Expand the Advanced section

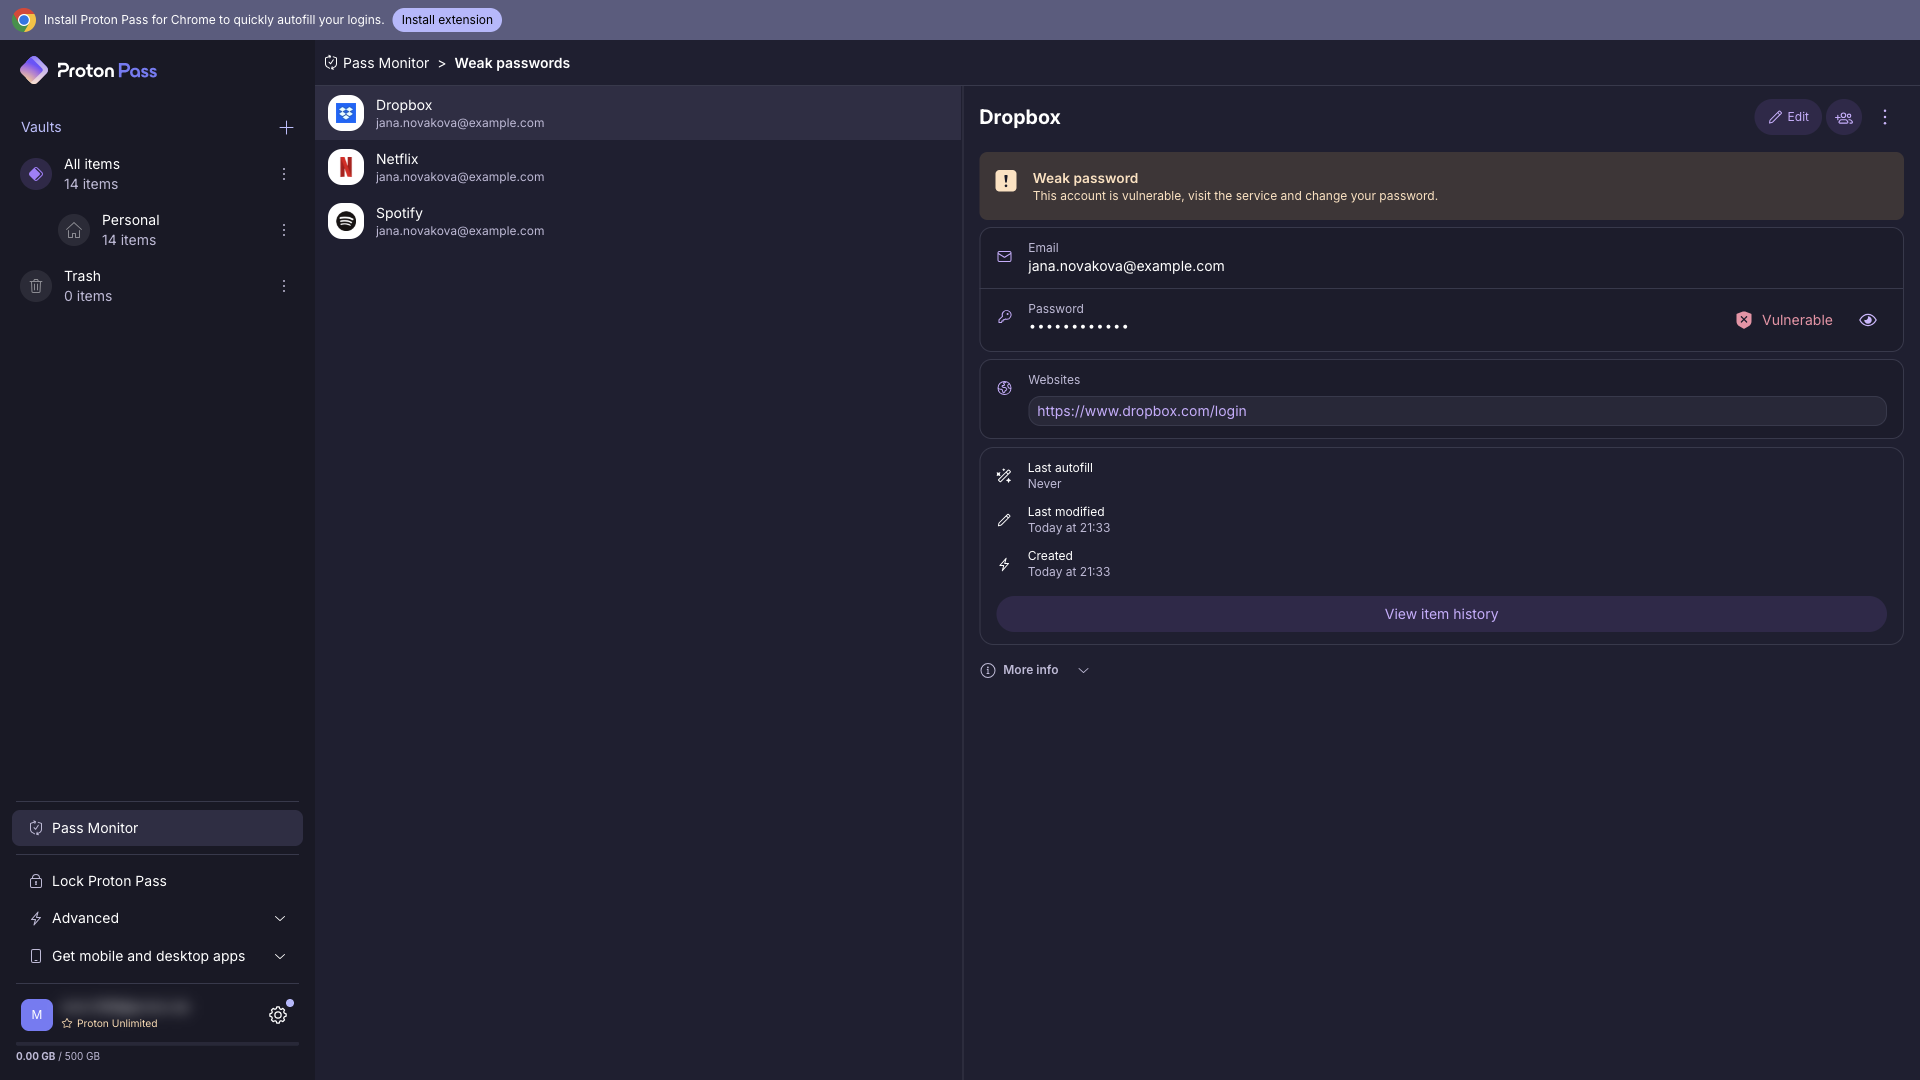(157, 918)
